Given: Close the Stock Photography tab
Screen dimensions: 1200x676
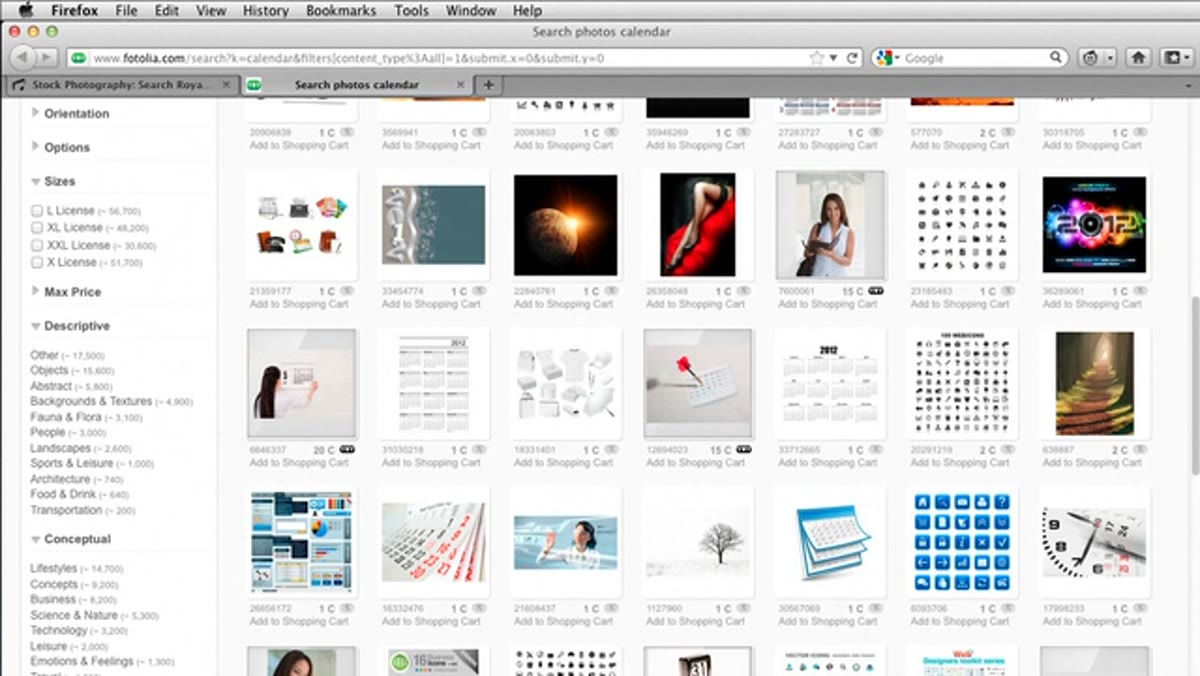Looking at the screenshot, I should 227,85.
